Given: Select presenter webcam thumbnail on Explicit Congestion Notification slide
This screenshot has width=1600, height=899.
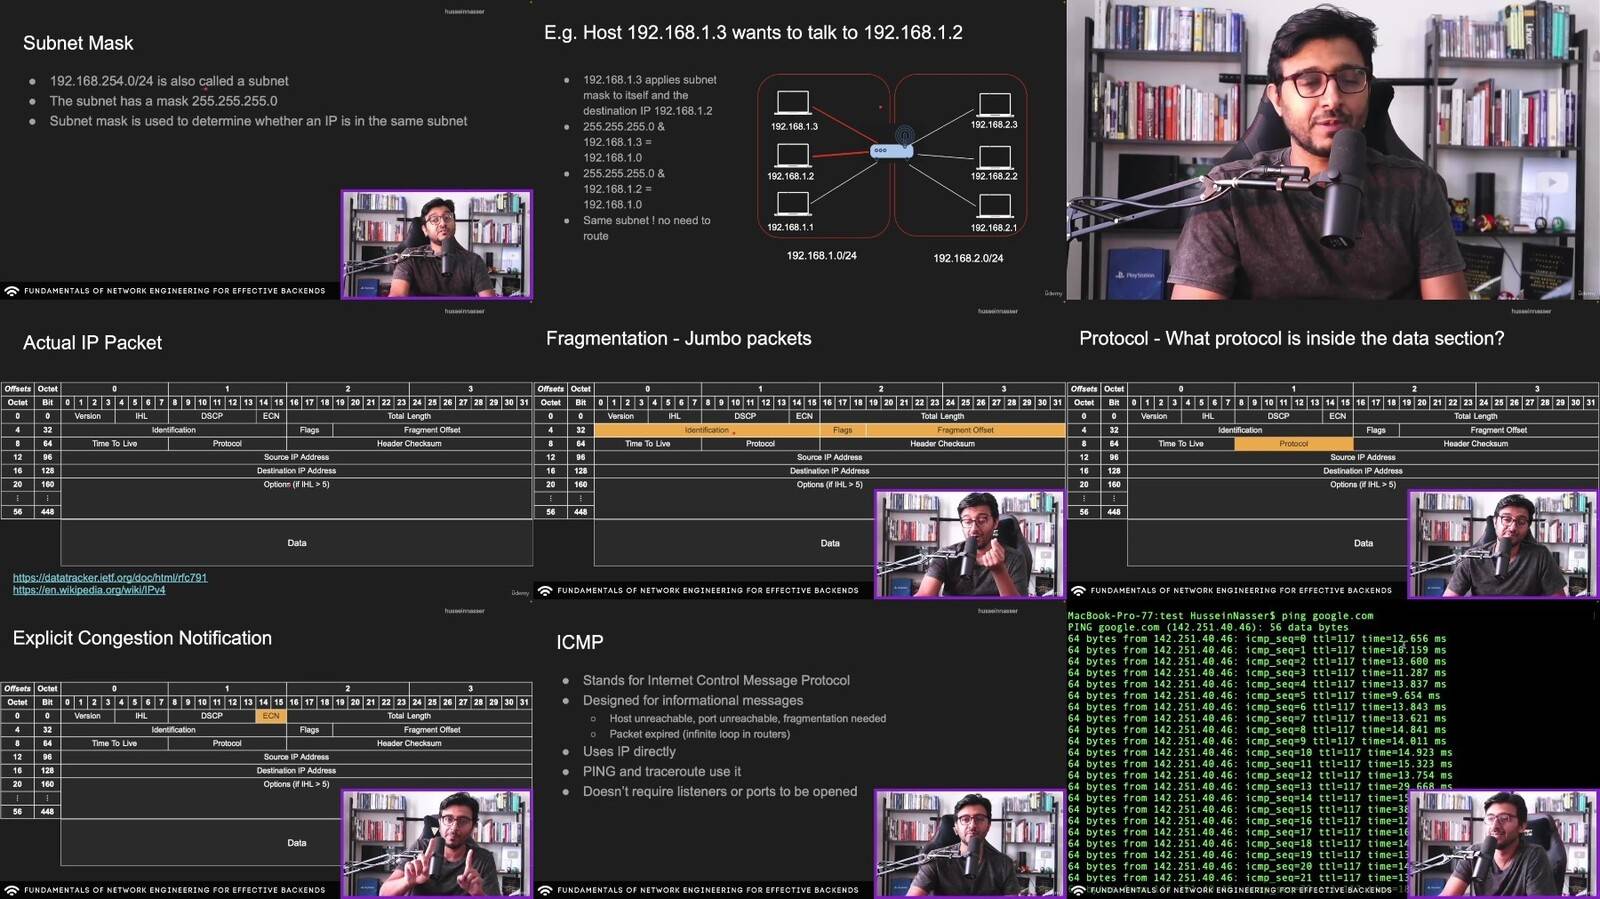Looking at the screenshot, I should click(x=436, y=844).
